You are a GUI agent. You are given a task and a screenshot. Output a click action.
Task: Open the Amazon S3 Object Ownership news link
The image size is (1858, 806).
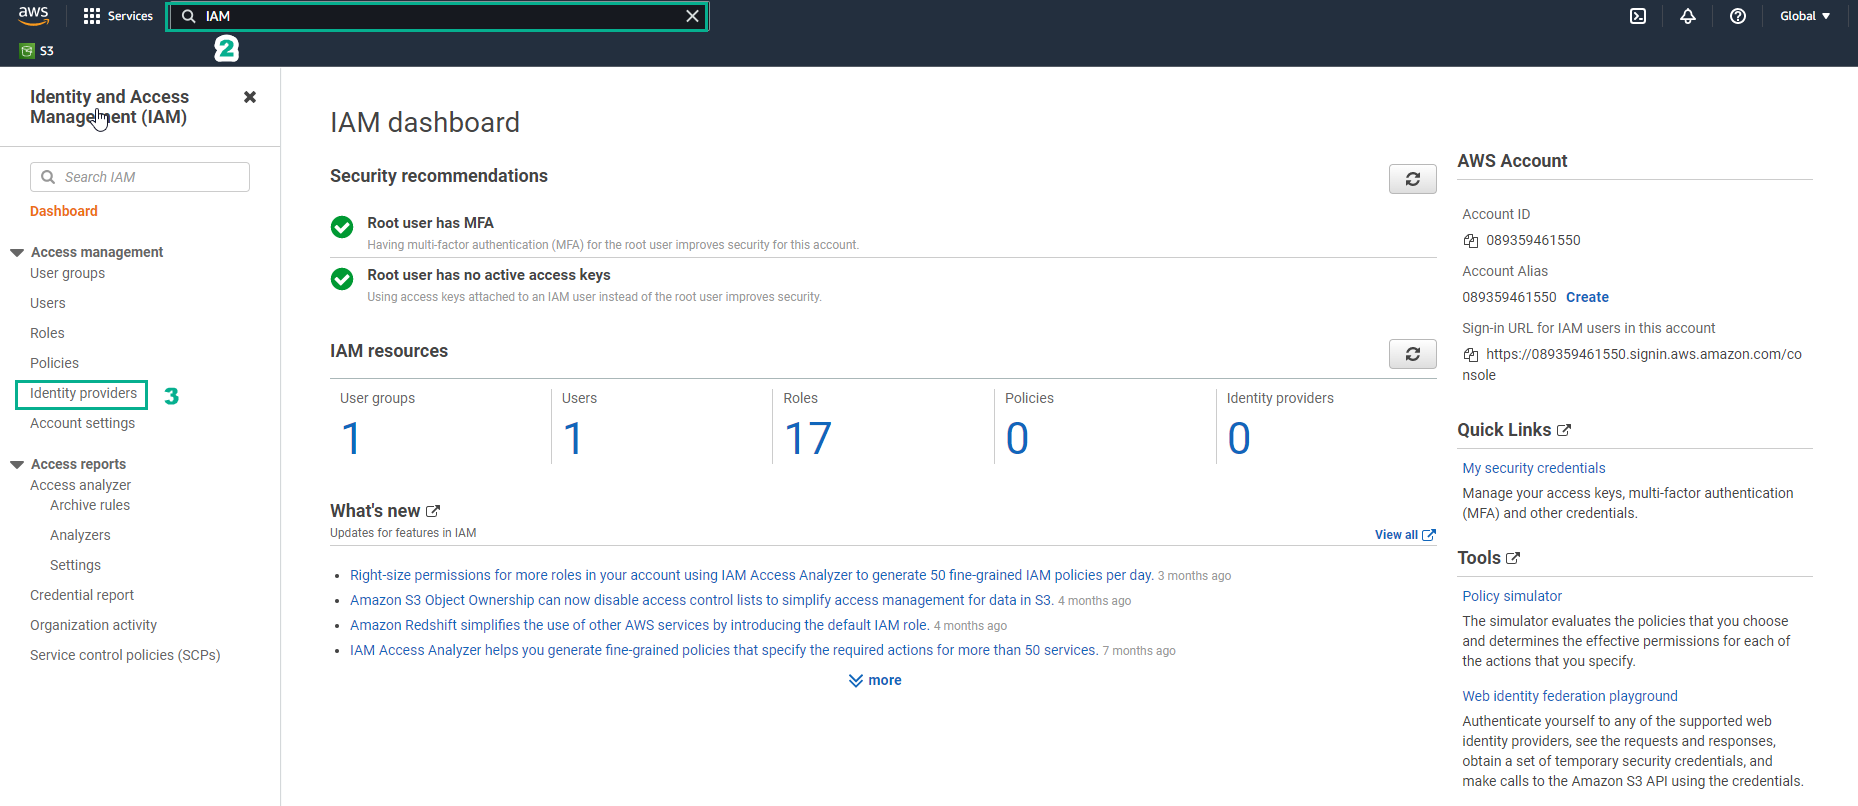click(701, 600)
